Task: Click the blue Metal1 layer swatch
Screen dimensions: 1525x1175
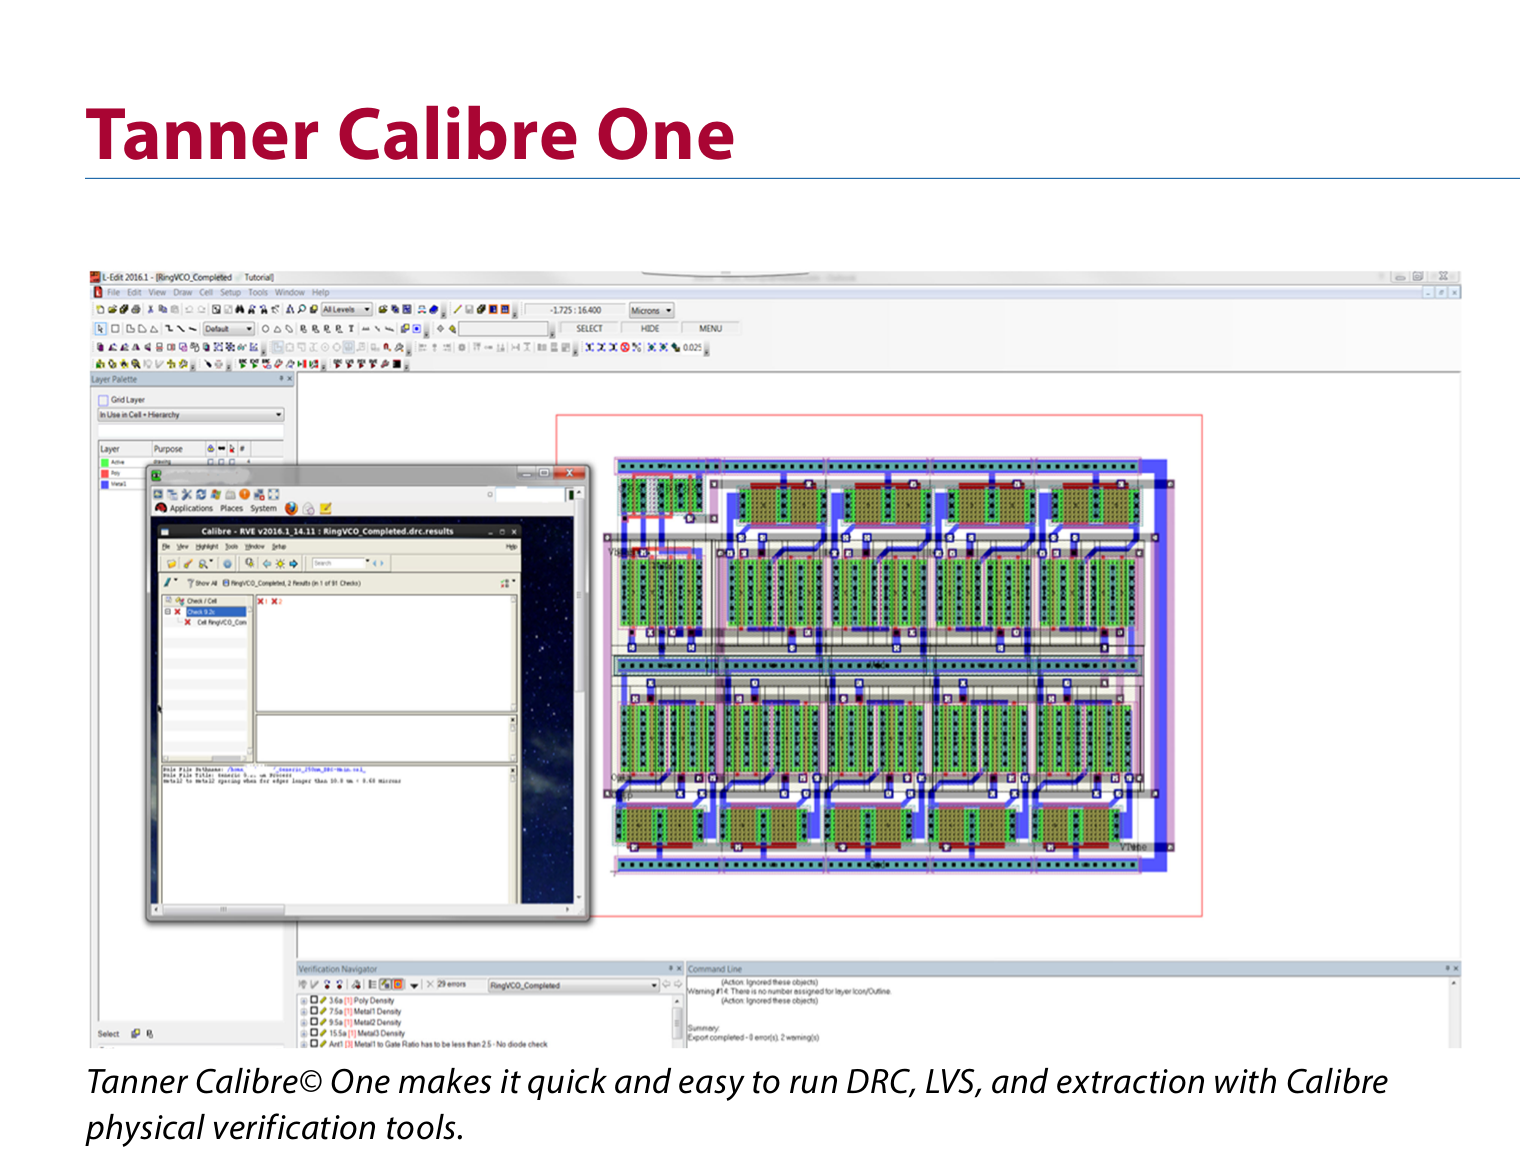Action: (105, 484)
